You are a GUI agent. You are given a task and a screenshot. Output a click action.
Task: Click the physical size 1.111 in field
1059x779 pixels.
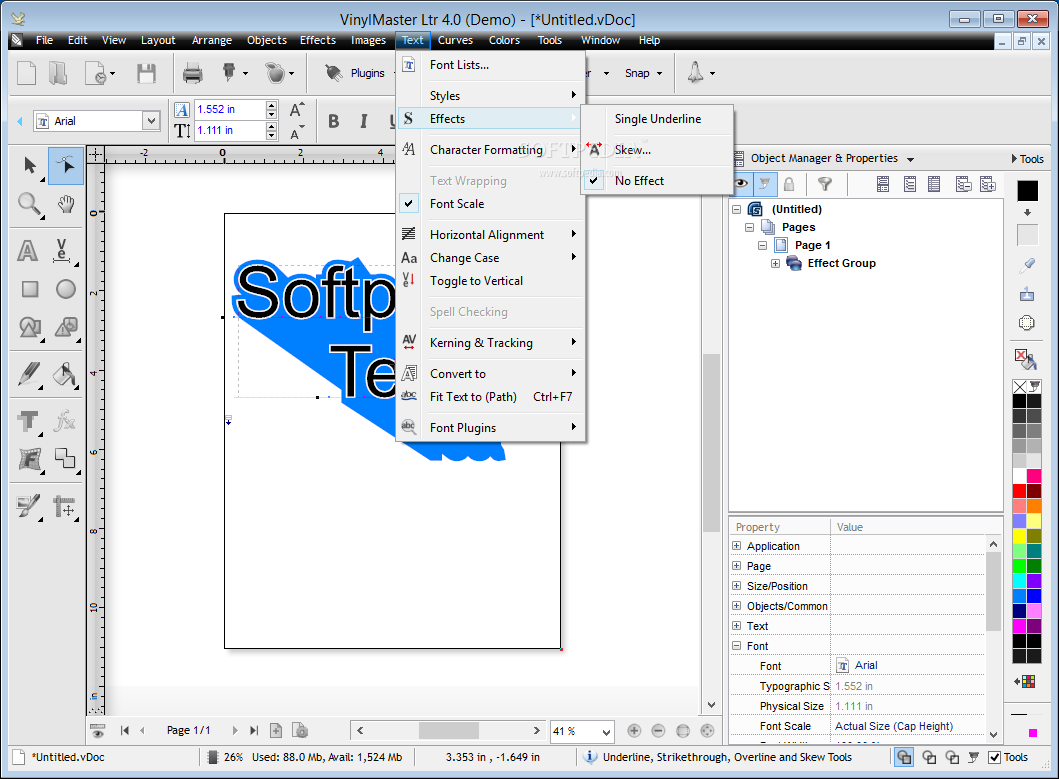(229, 130)
